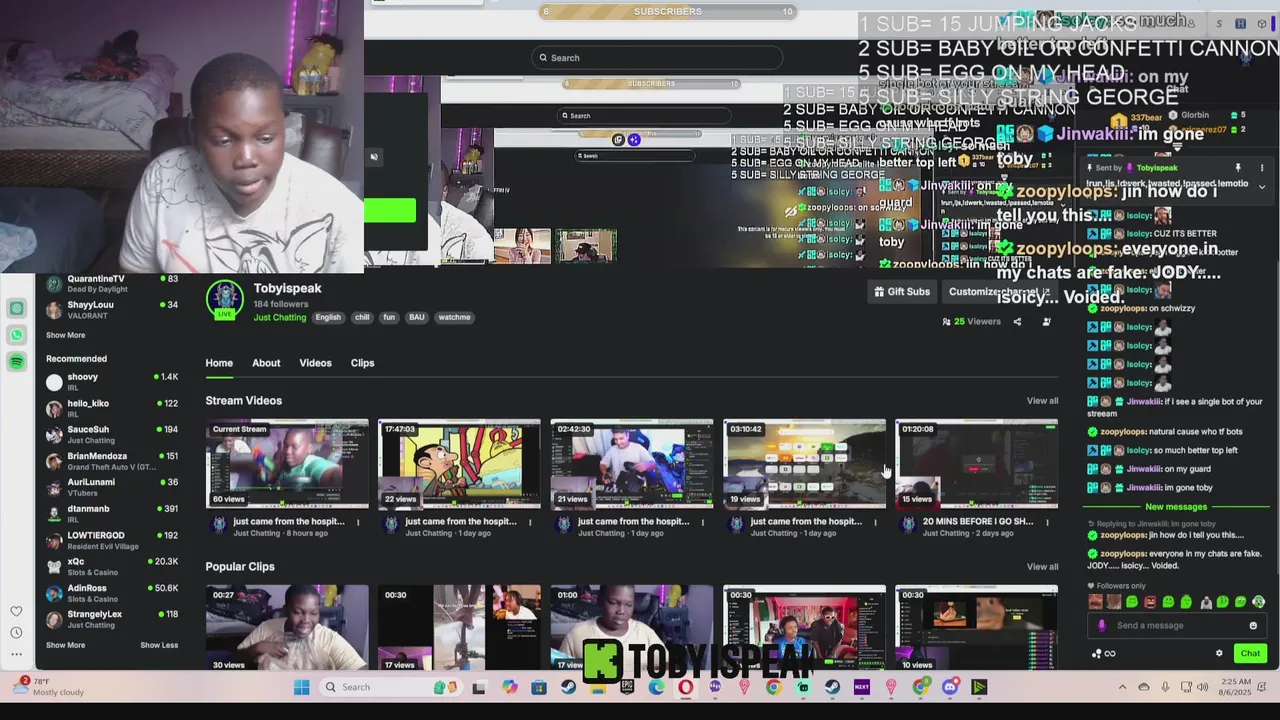
Task: Open options for 20 MINS BEFORE video
Action: pos(1047,521)
